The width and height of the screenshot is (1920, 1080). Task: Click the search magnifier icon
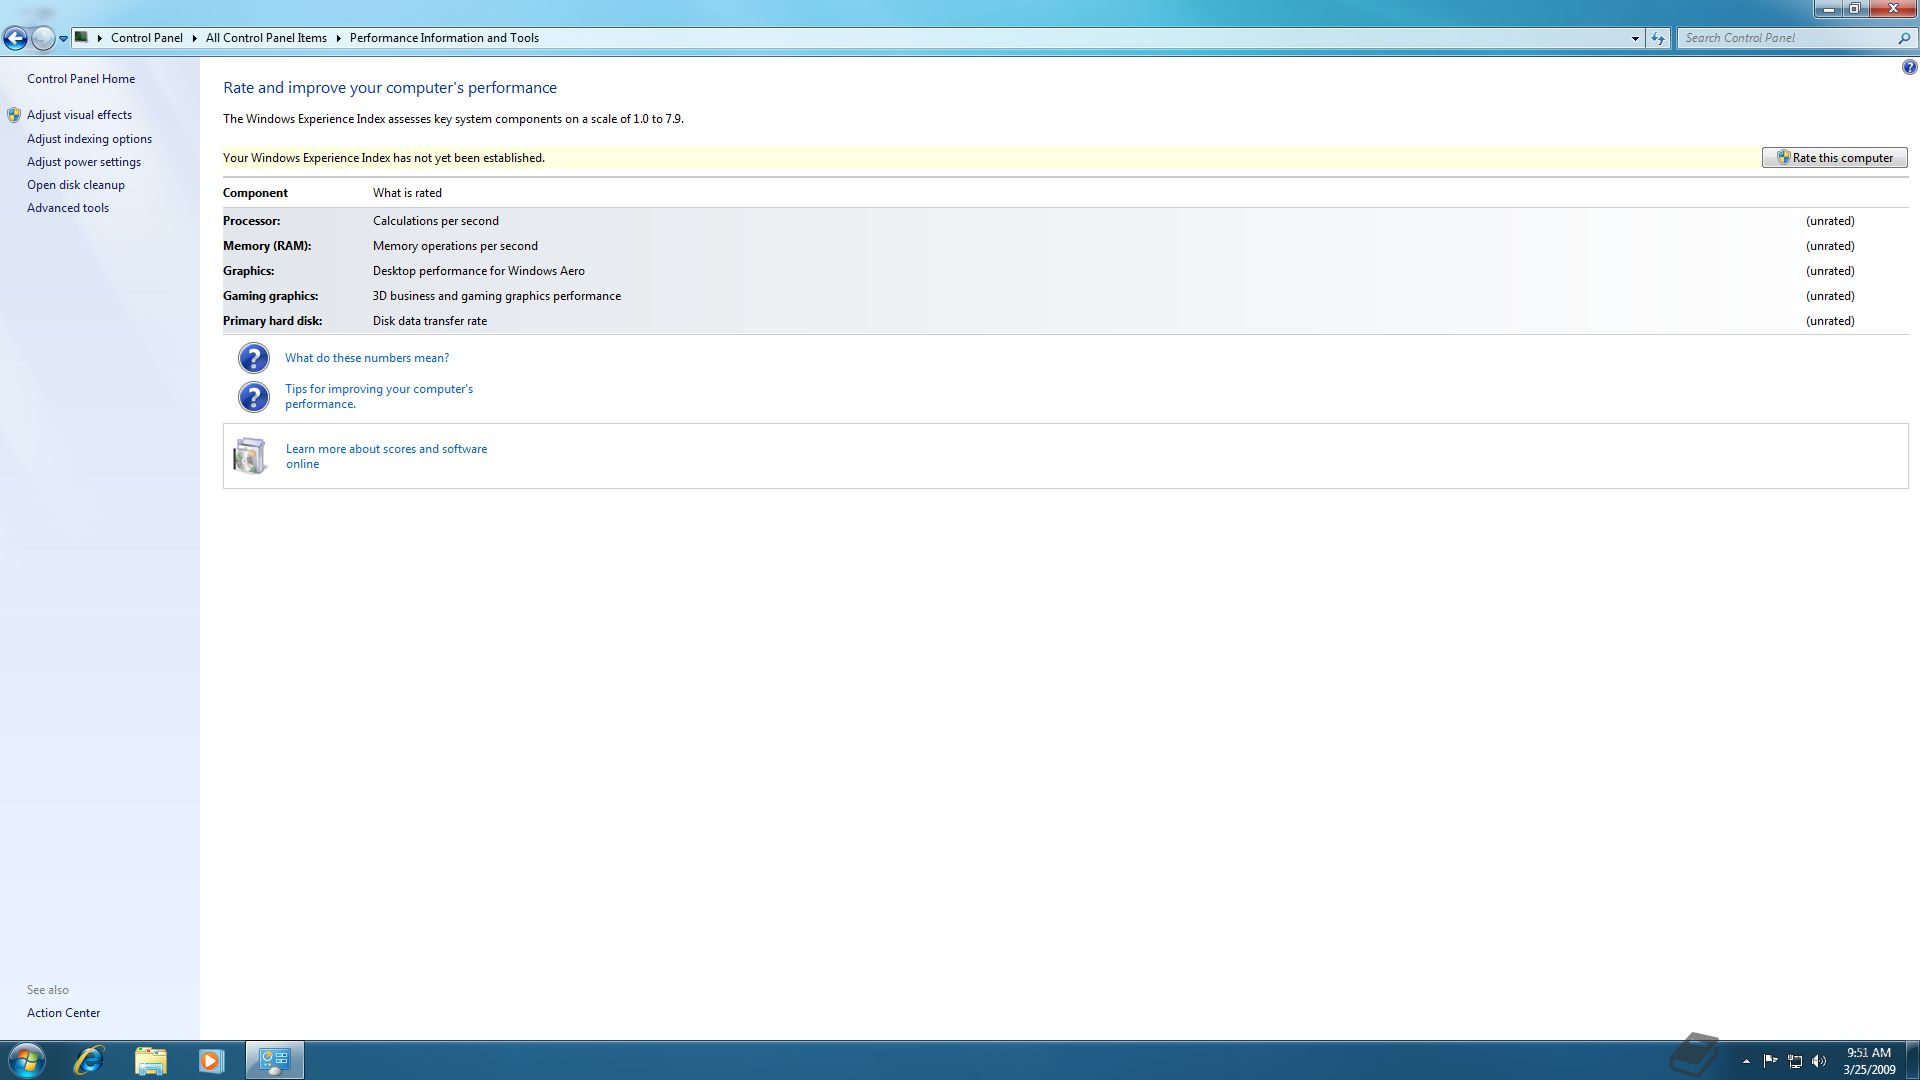(1903, 38)
